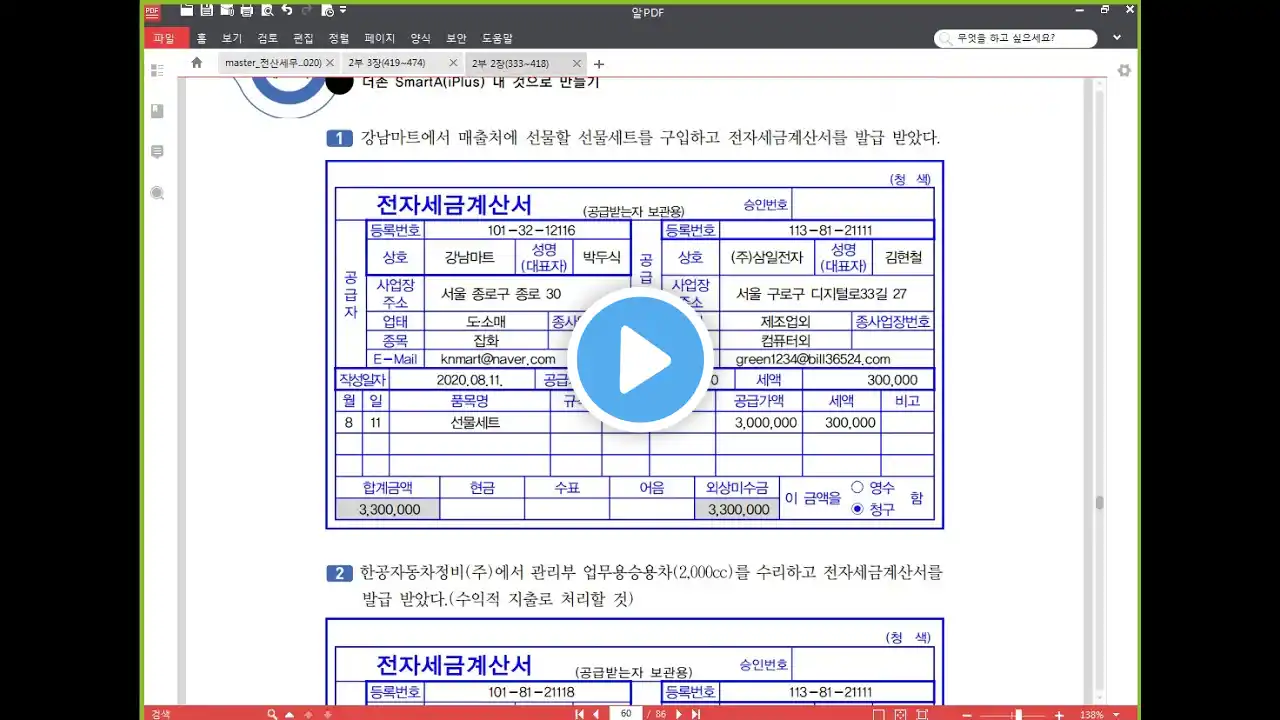Go to the first page button
This screenshot has width=1280, height=720.
coord(579,714)
